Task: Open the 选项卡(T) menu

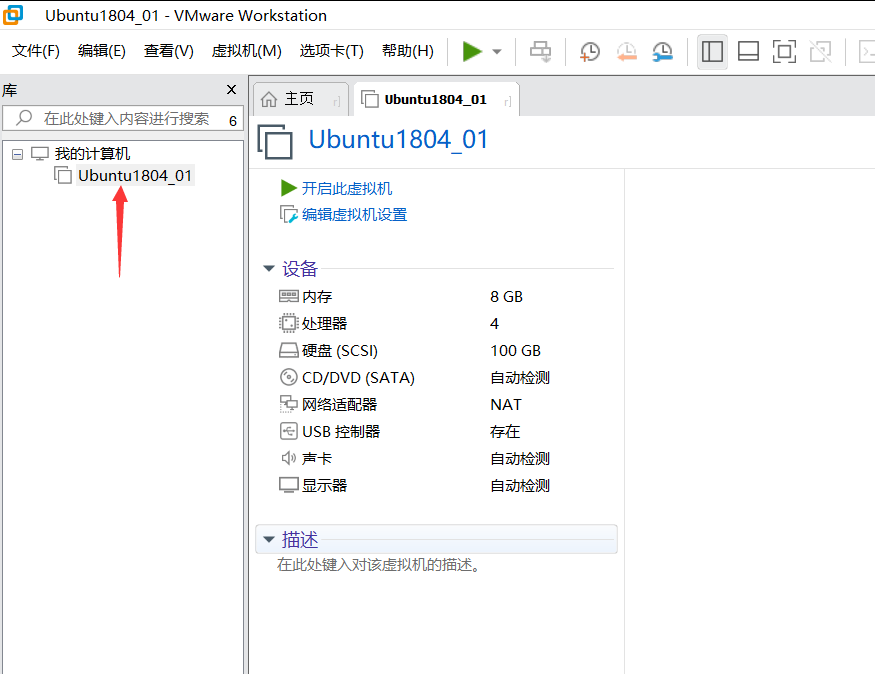Action: tap(331, 51)
